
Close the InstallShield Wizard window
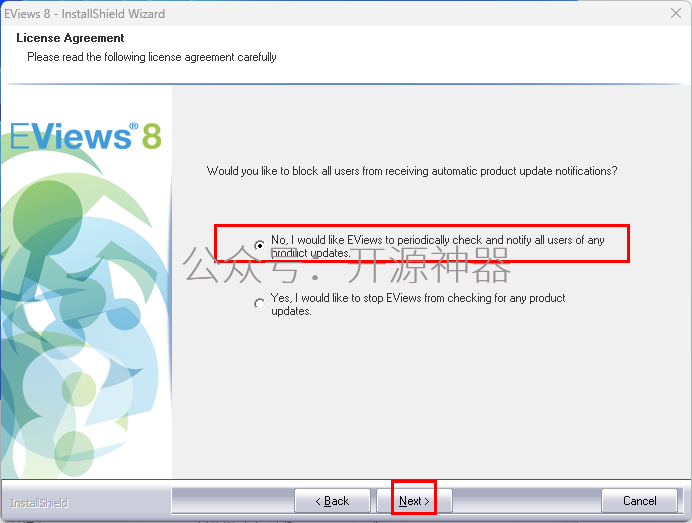pos(676,13)
